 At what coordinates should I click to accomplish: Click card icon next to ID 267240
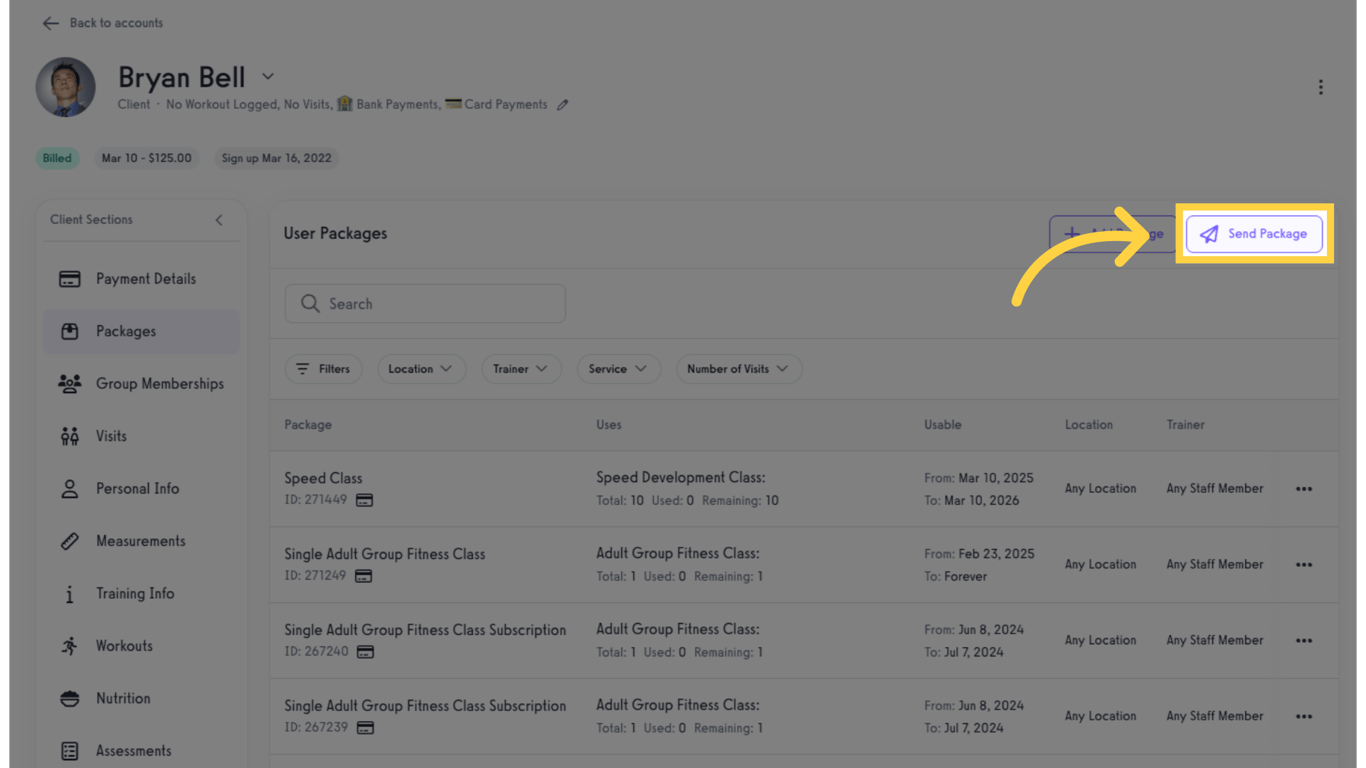click(365, 652)
